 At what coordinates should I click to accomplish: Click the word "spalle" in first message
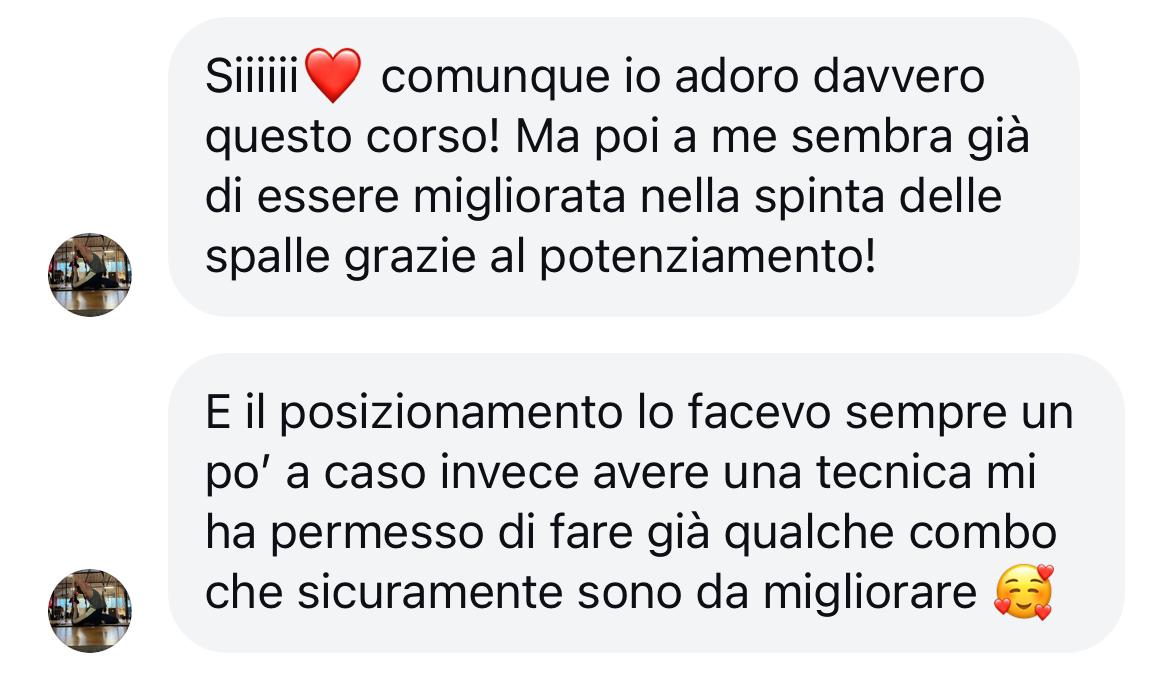(267, 259)
